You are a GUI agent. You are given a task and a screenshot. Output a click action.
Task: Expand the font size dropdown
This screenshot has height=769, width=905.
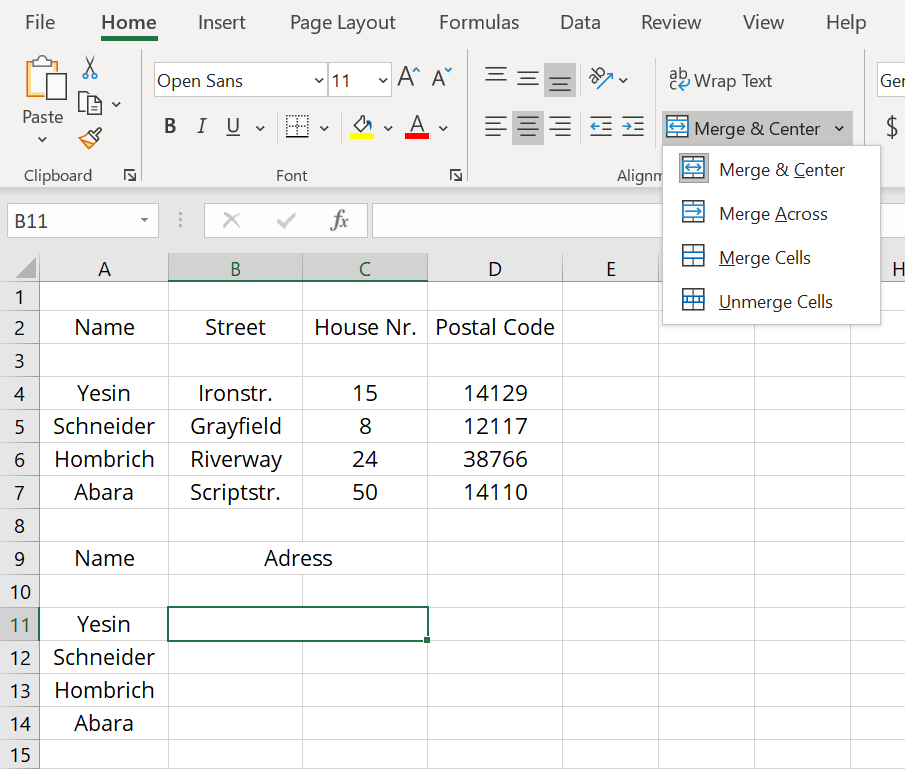[x=383, y=81]
